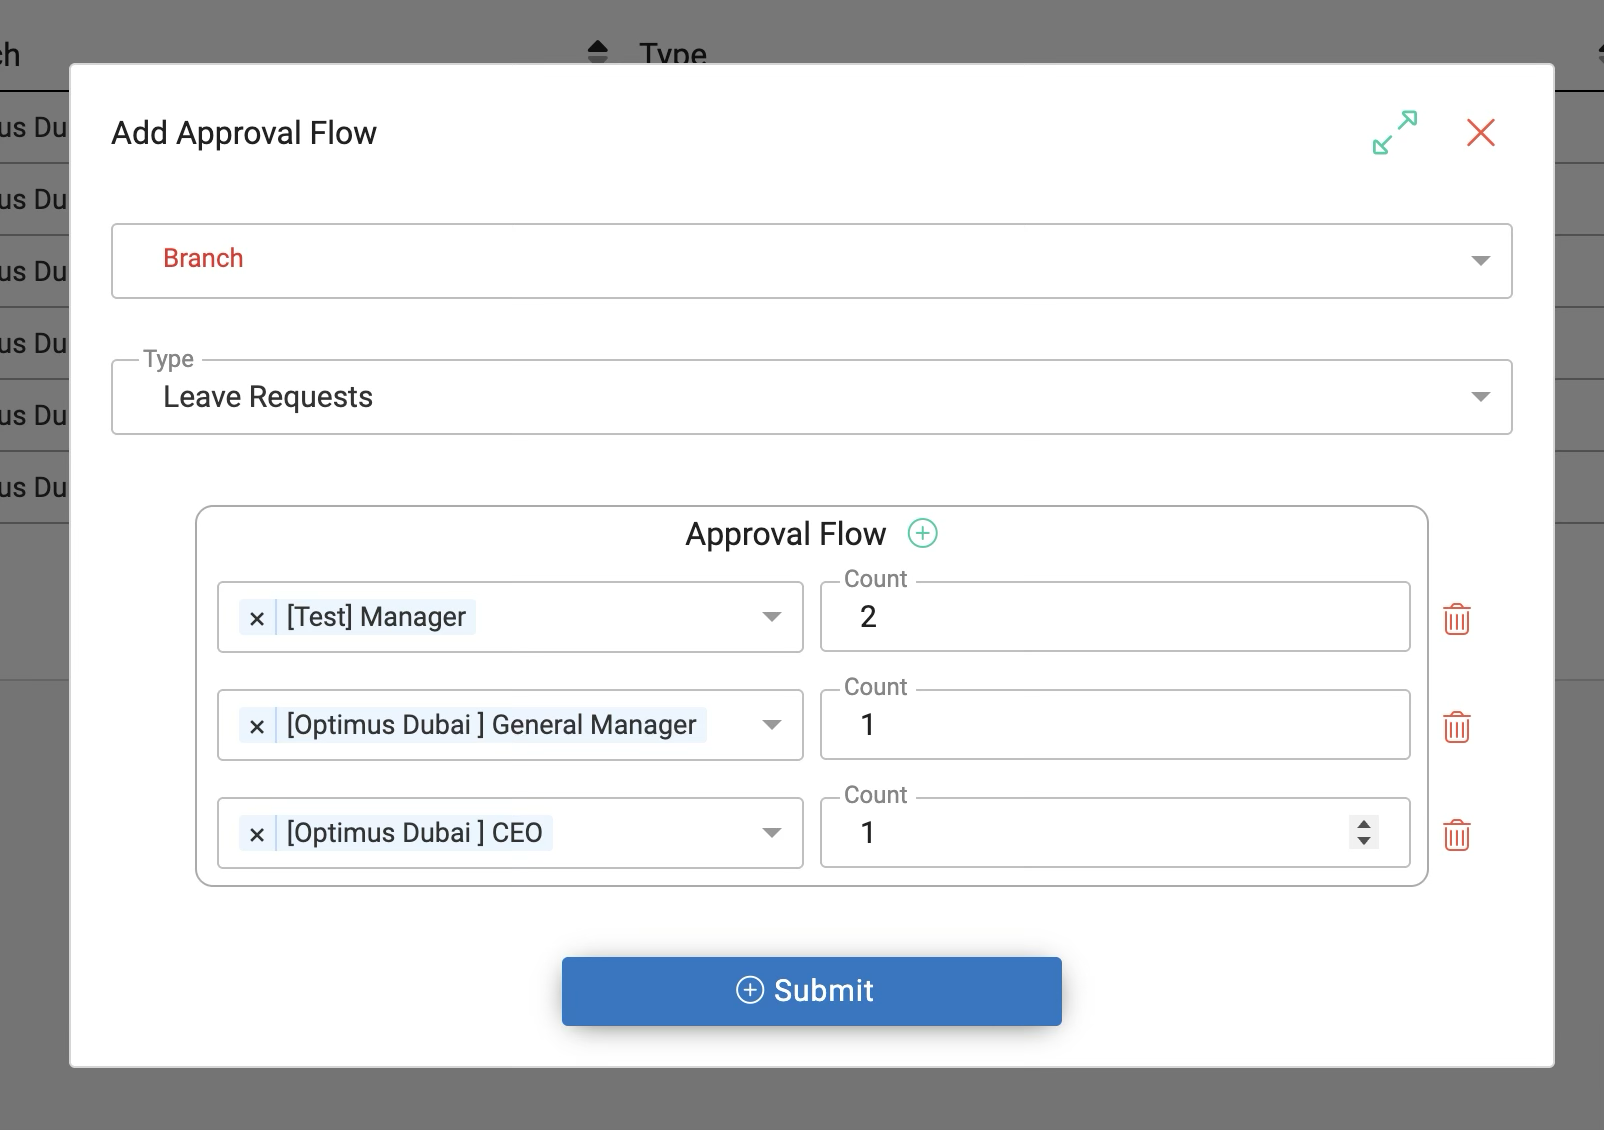This screenshot has width=1604, height=1130.
Task: Remove the General Manager chip
Action: [257, 726]
